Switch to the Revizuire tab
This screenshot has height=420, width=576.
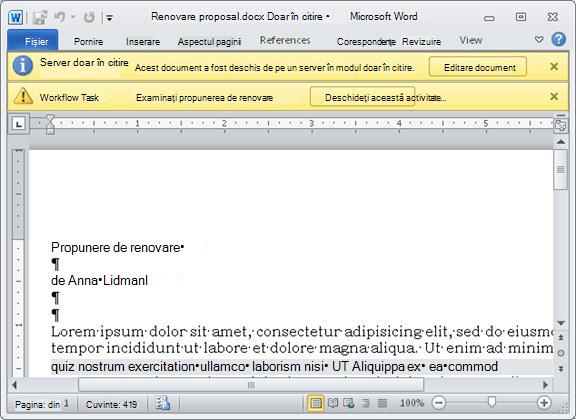click(x=421, y=42)
